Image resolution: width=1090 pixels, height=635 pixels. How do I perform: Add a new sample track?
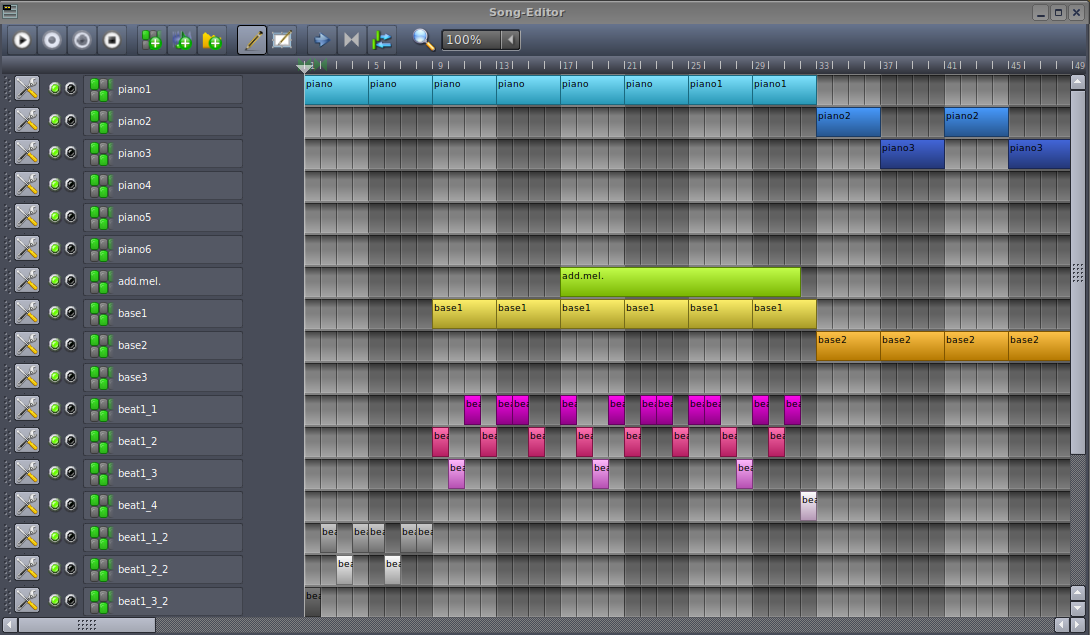182,40
